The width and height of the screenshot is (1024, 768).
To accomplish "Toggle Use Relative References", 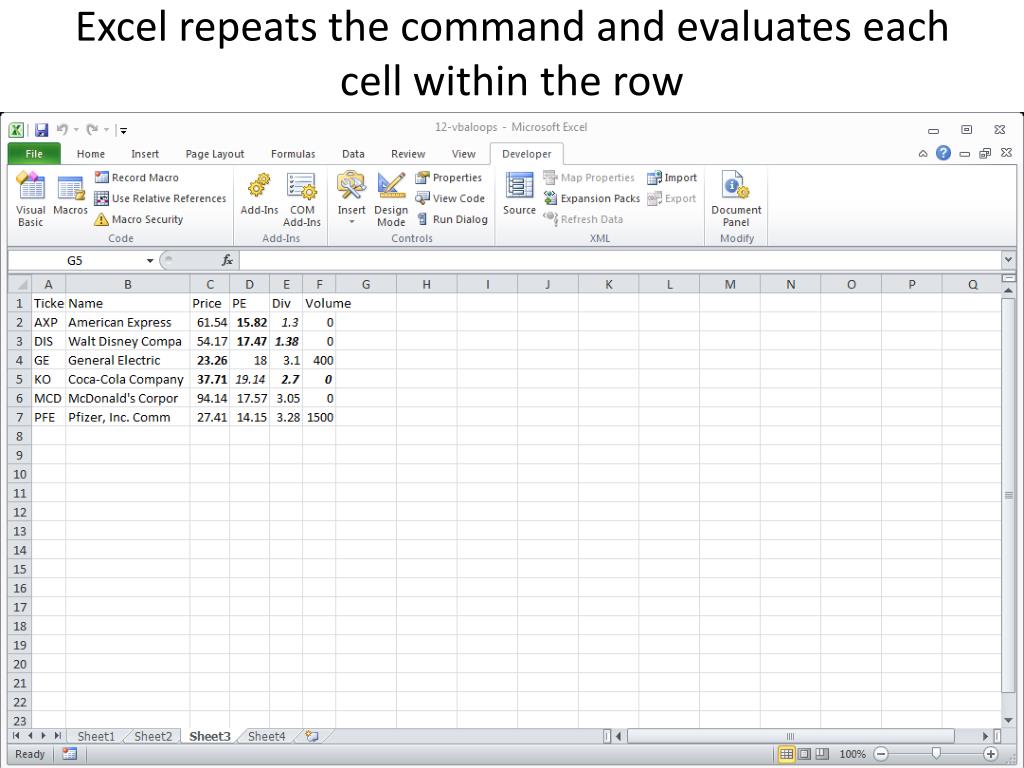I will (160, 199).
